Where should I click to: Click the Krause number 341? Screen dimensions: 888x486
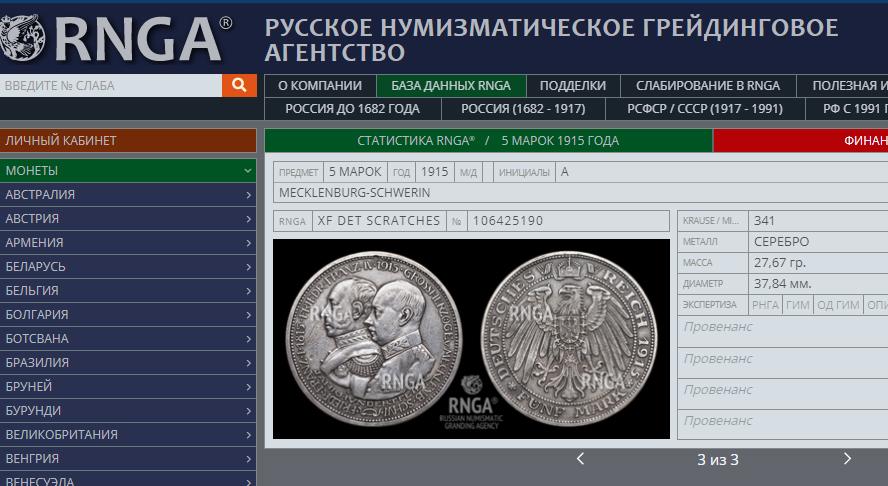click(764, 221)
